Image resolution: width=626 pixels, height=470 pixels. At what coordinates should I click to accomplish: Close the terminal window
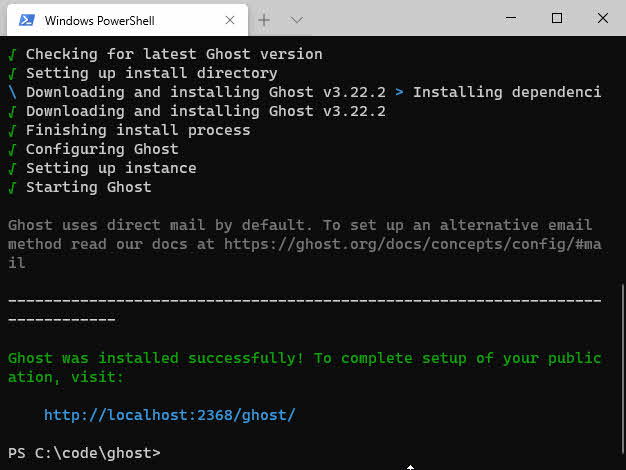coord(603,18)
